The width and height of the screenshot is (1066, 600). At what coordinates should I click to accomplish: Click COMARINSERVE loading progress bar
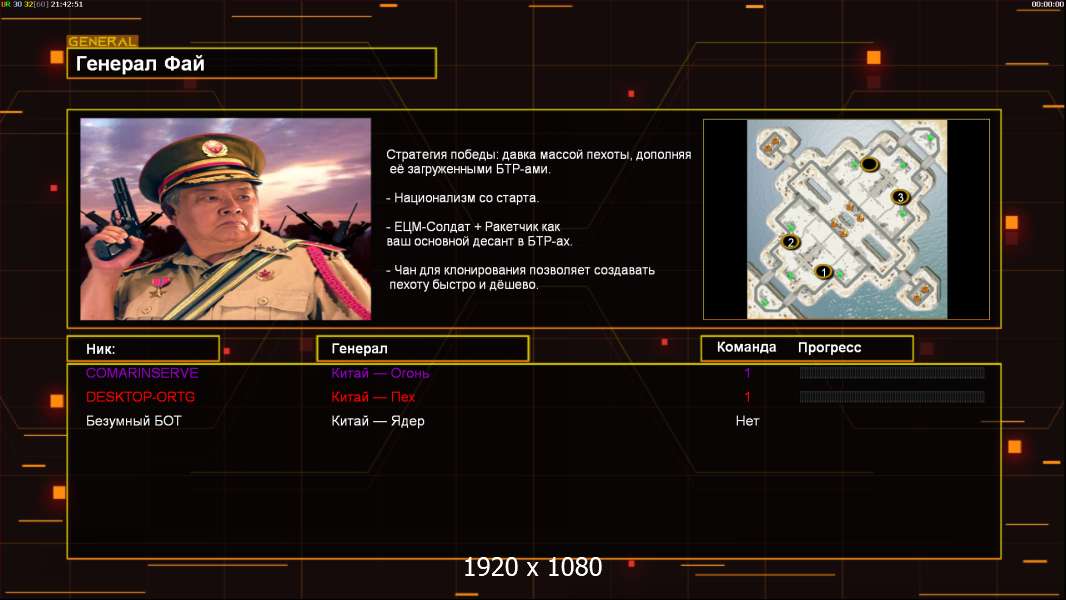coord(892,372)
